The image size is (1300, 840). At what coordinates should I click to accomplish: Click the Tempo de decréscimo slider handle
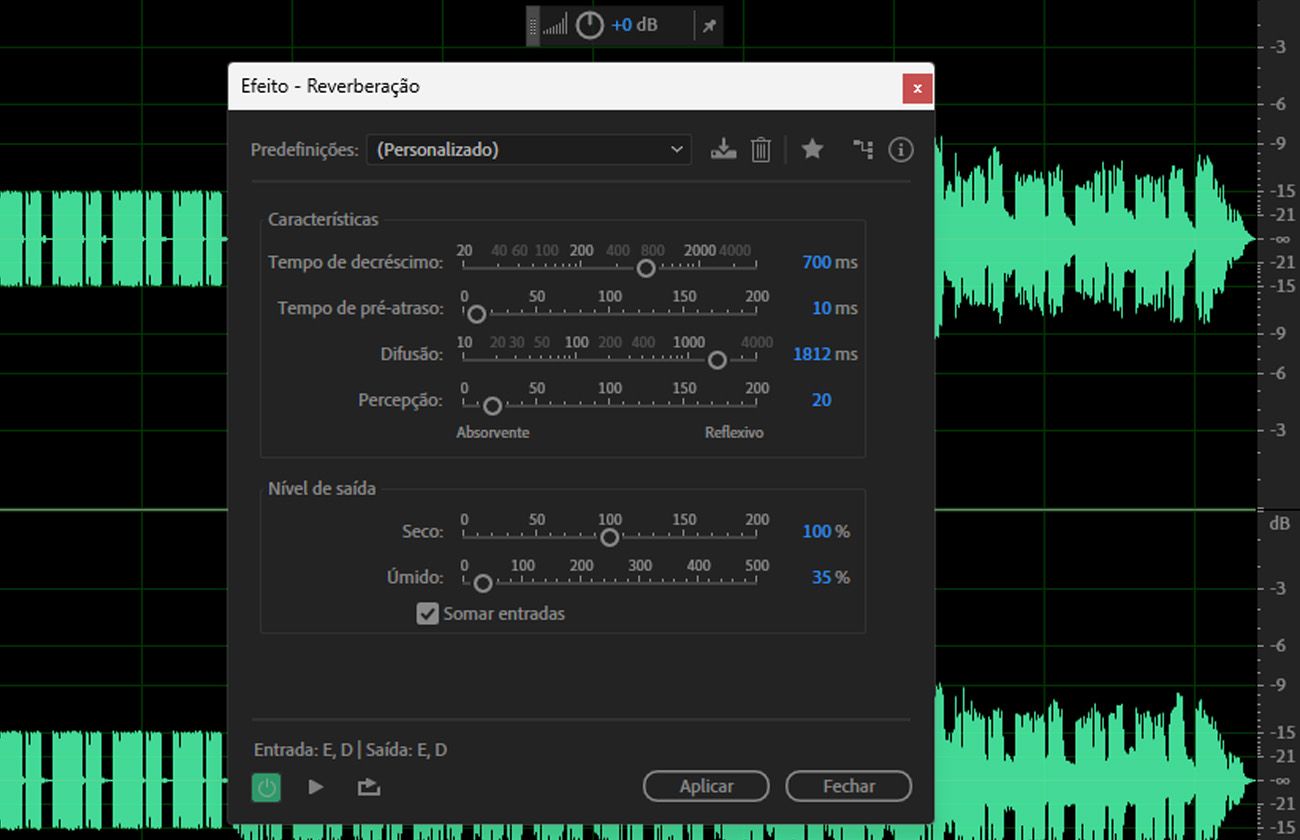click(x=645, y=268)
